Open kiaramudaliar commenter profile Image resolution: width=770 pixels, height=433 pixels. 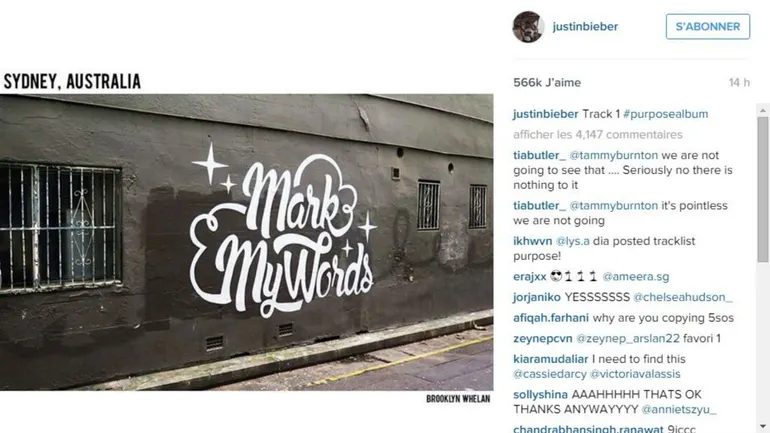(x=550, y=359)
